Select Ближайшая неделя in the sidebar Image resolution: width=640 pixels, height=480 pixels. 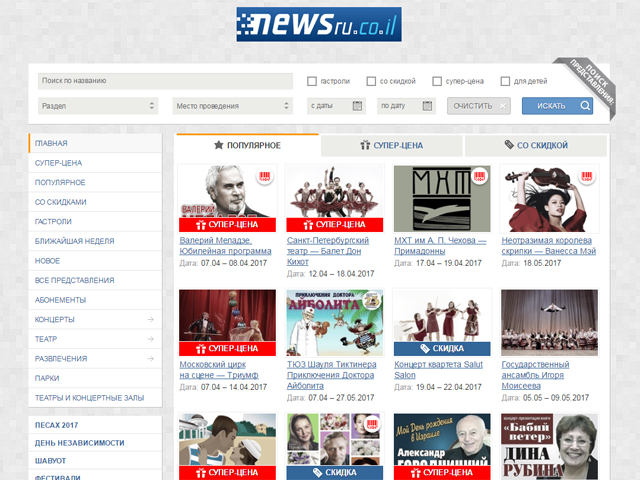[96, 241]
